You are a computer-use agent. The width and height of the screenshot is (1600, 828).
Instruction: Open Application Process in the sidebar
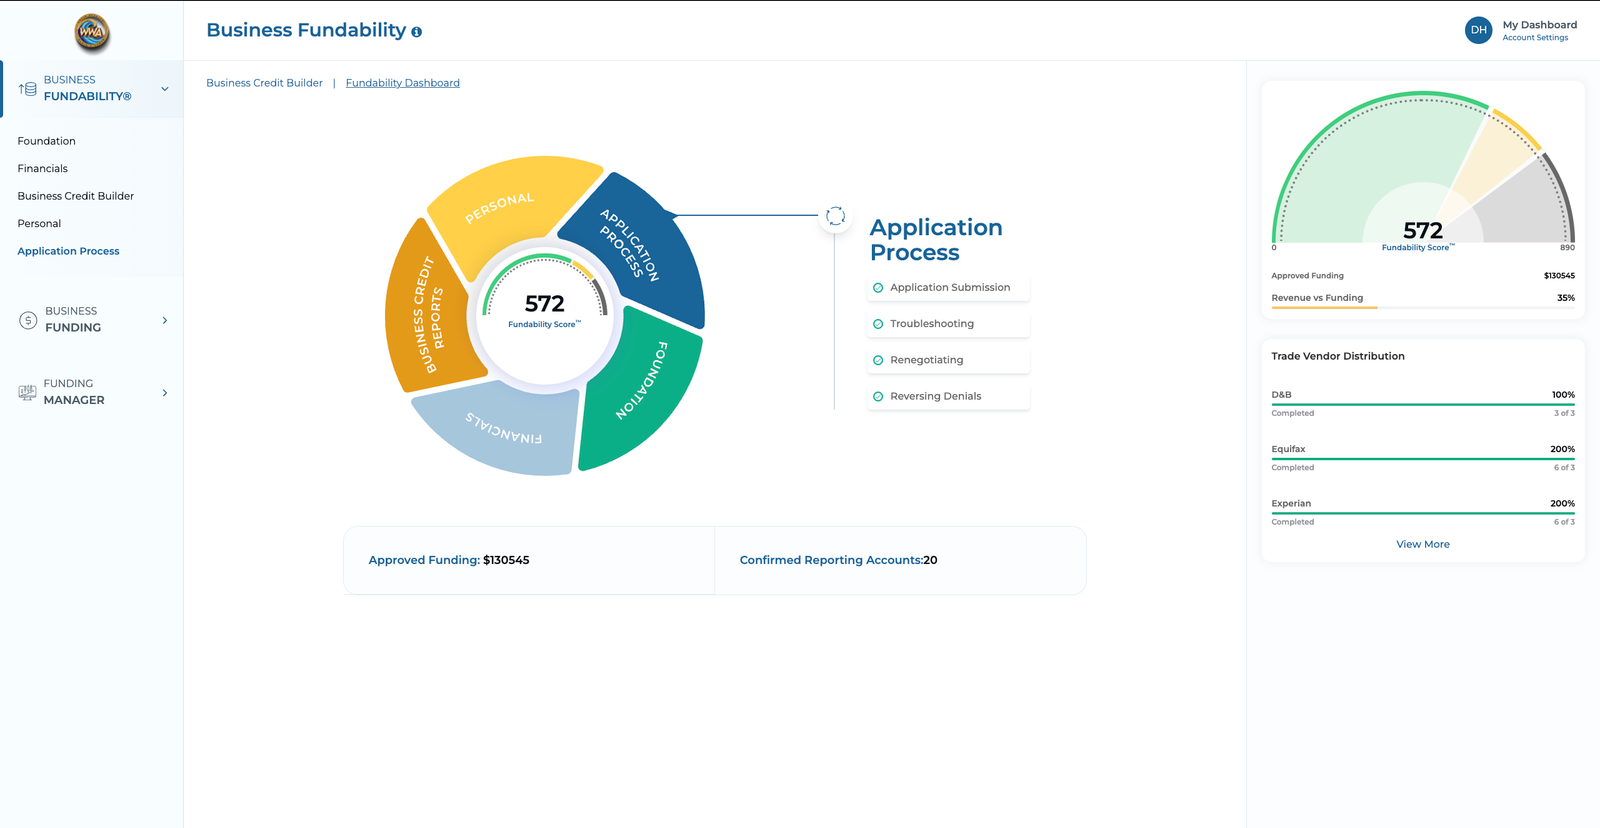pos(68,251)
